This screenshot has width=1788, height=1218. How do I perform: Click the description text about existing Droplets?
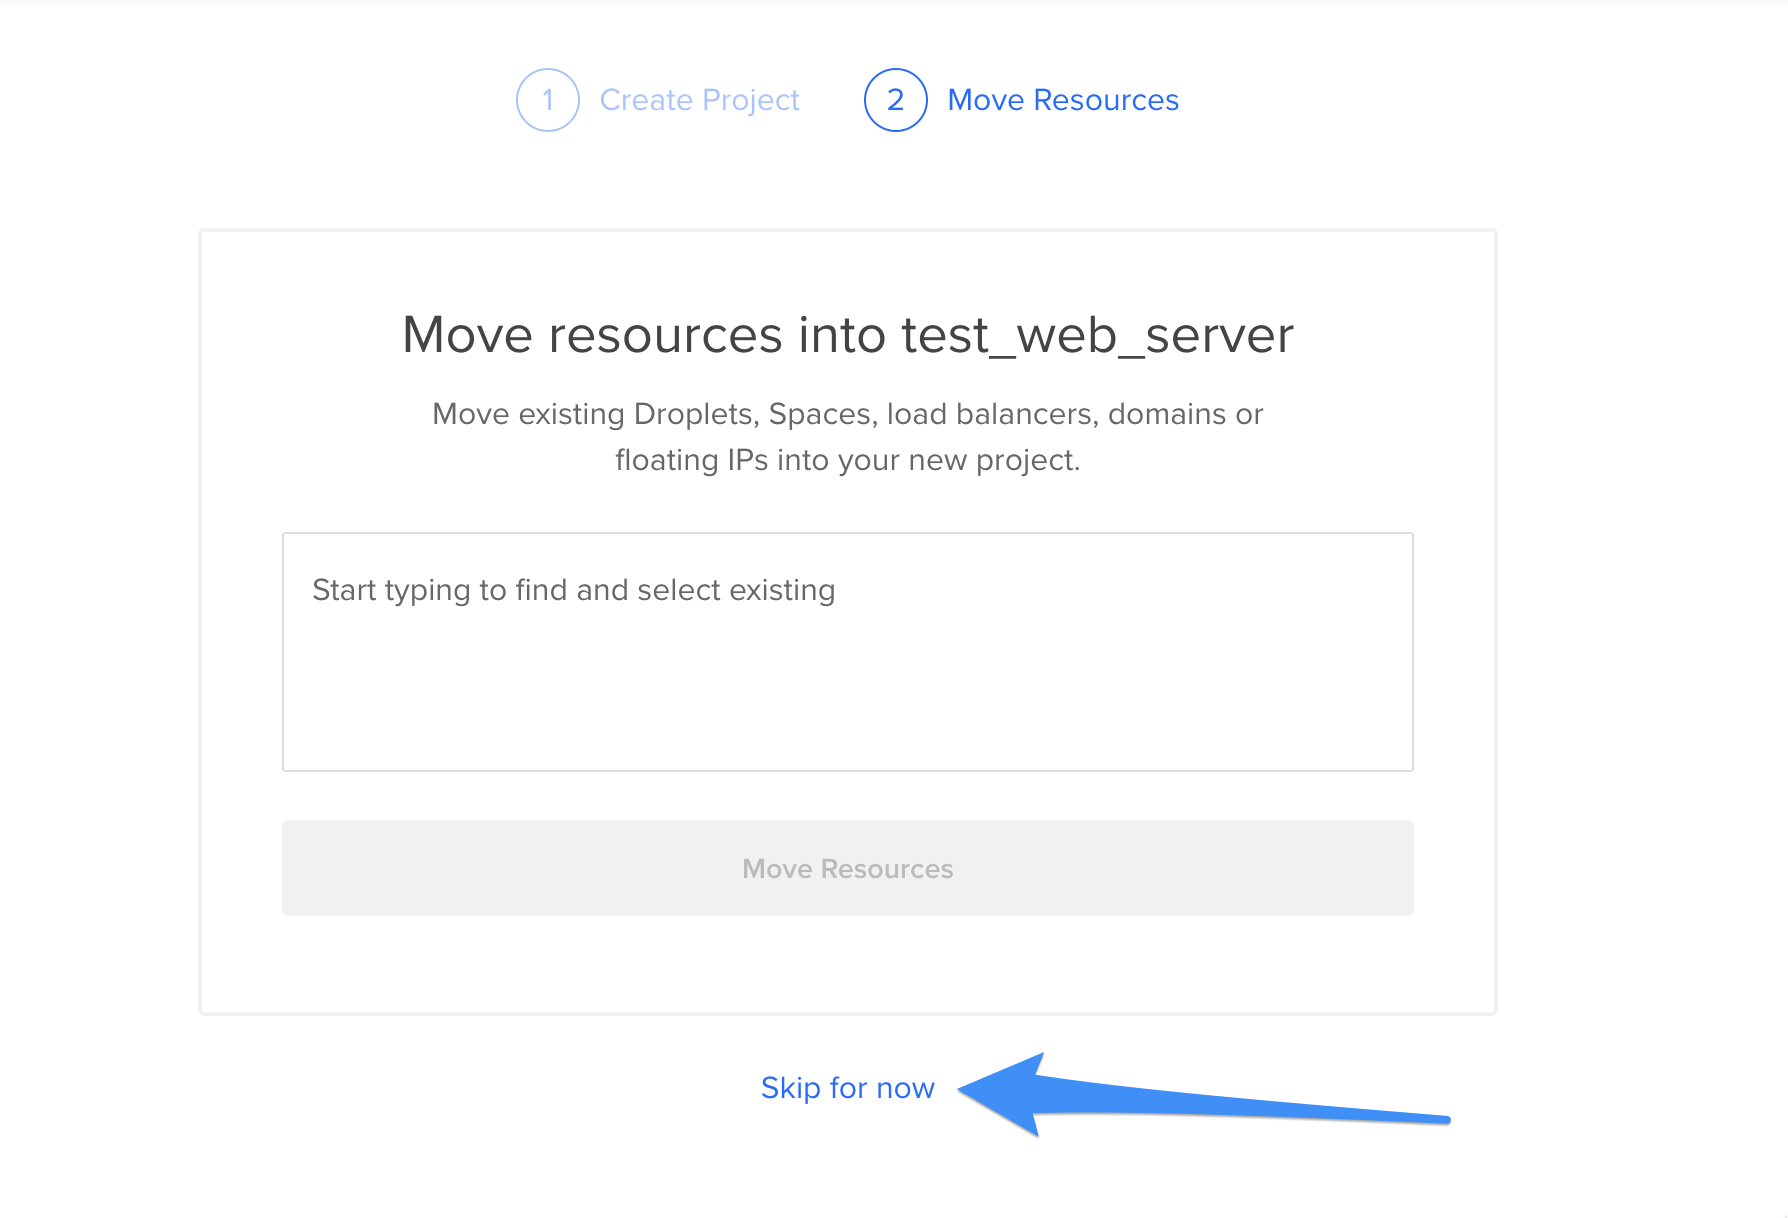(848, 437)
